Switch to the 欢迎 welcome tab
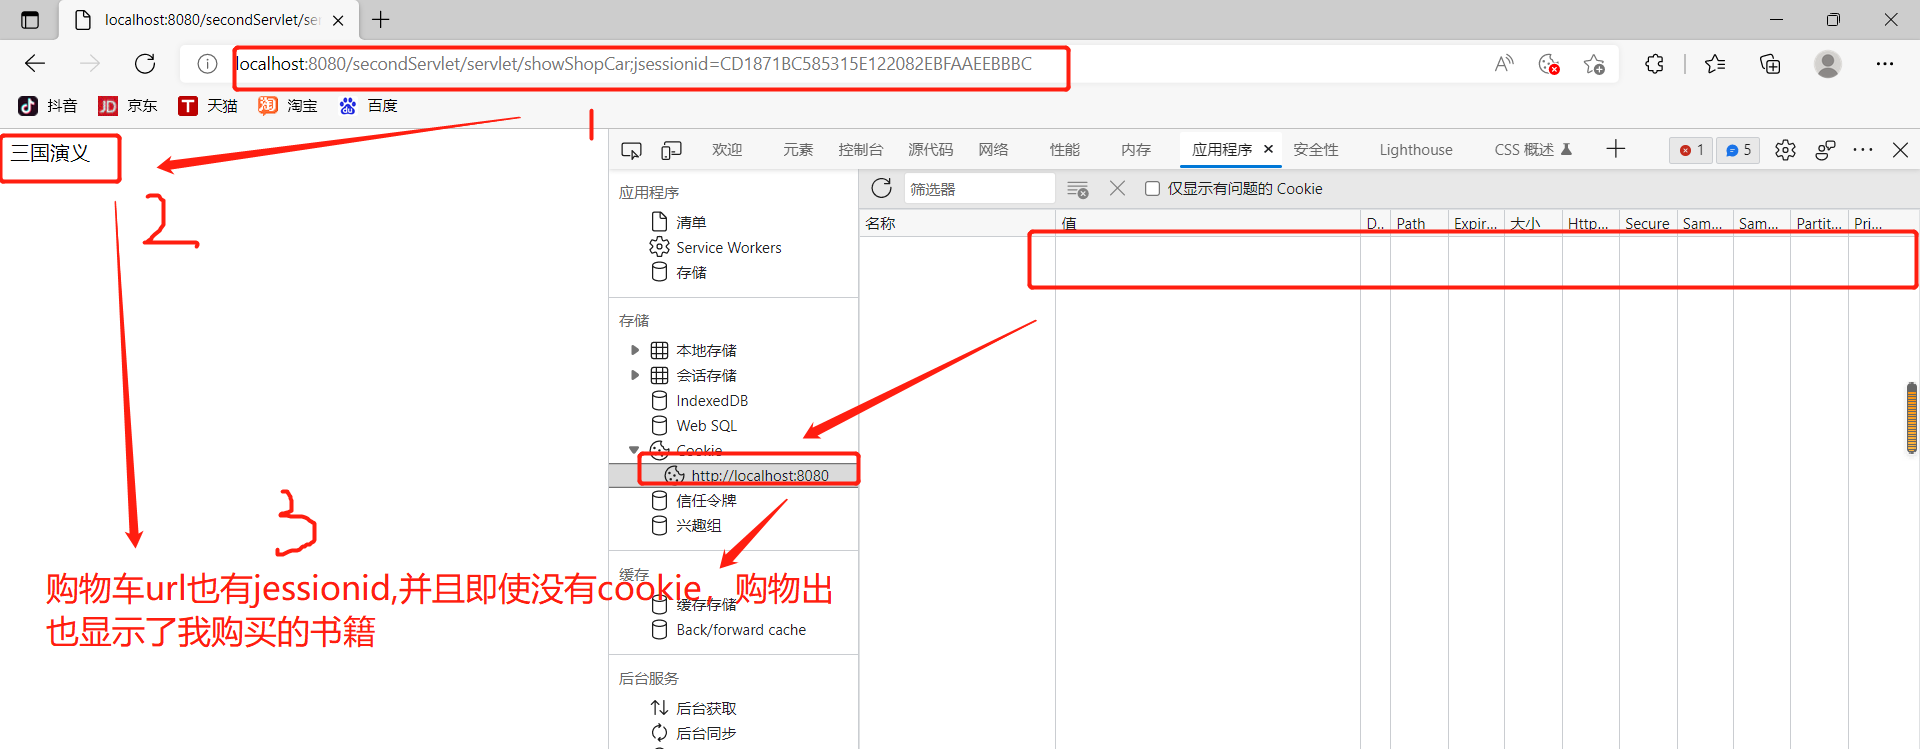This screenshot has width=1920, height=749. tap(727, 150)
